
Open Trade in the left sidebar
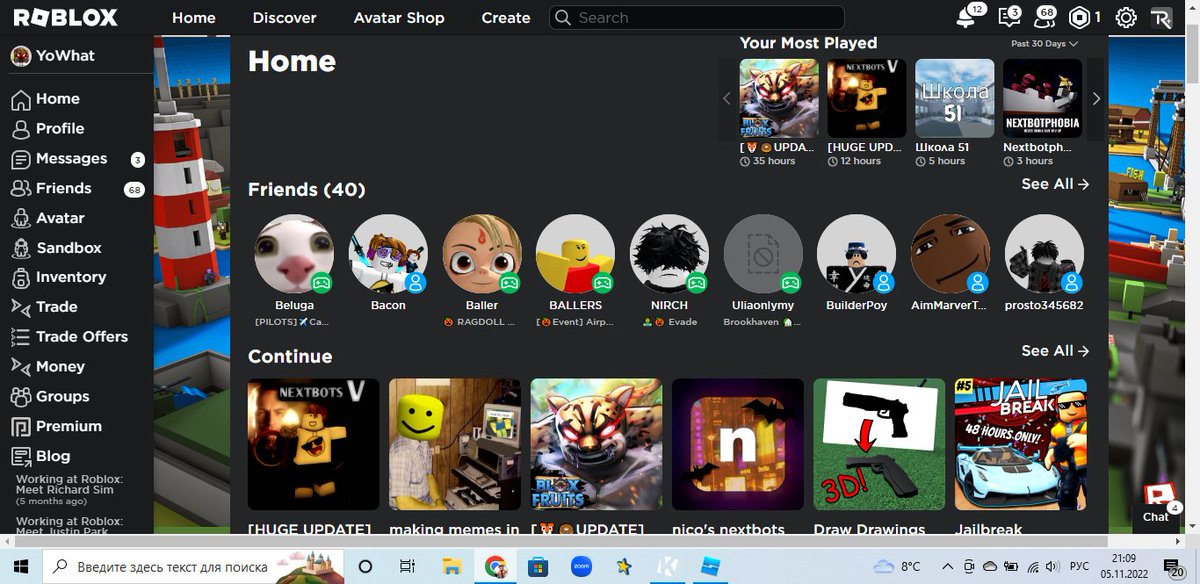[x=44, y=307]
